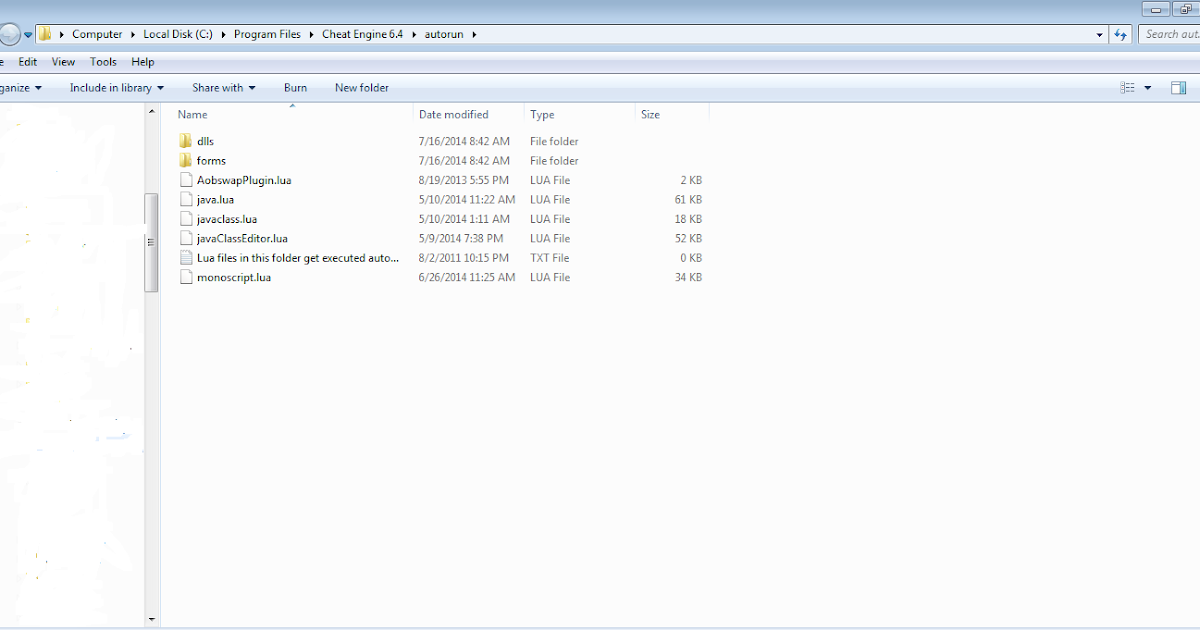The width and height of the screenshot is (1200, 630).
Task: Select the javaClassEditor.lua file icon
Action: pos(185,238)
